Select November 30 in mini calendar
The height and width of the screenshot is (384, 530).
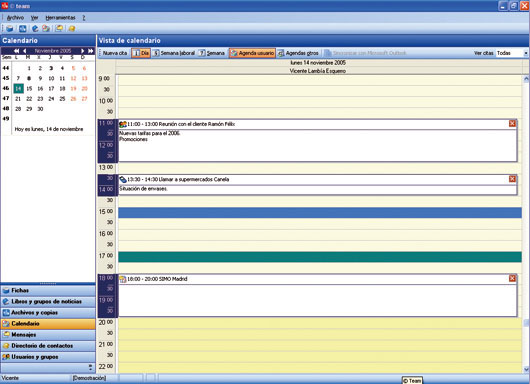40,109
